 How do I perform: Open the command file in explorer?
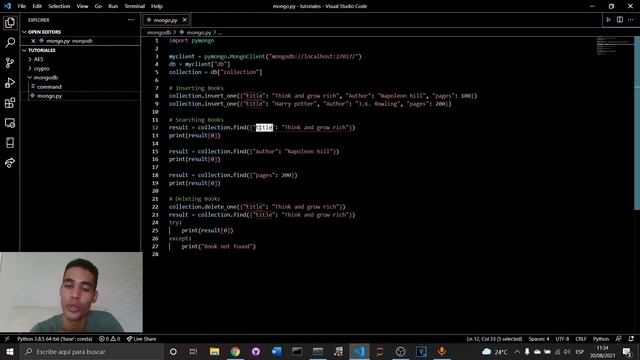[x=49, y=87]
